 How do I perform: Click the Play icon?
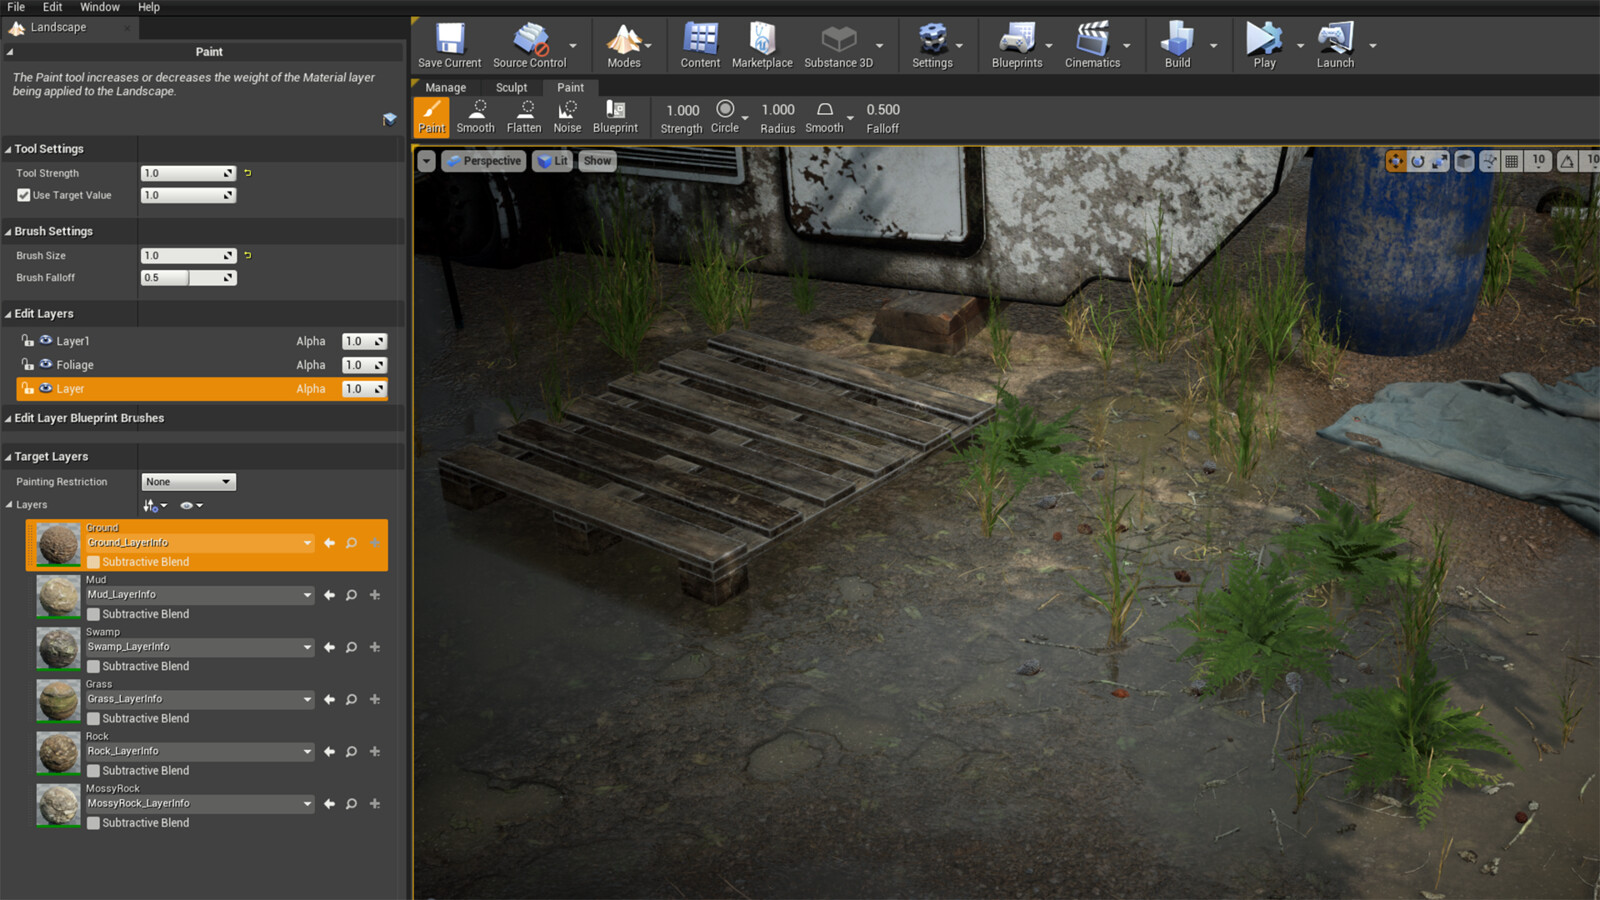(x=1264, y=40)
